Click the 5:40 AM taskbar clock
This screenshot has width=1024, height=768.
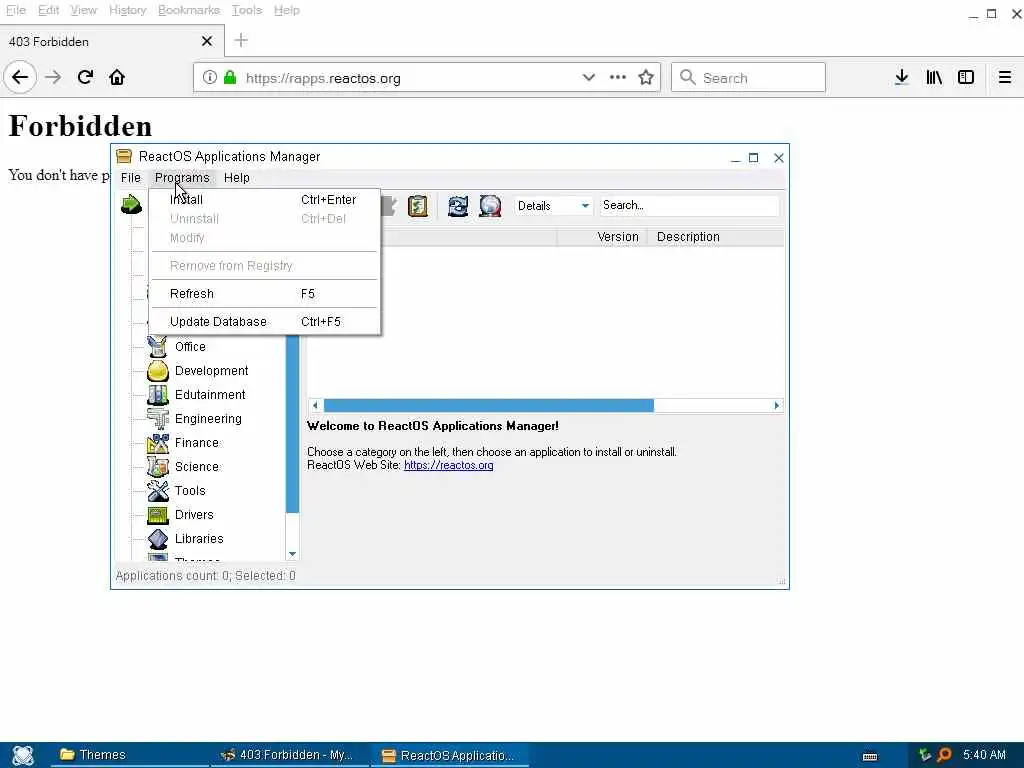(x=984, y=755)
